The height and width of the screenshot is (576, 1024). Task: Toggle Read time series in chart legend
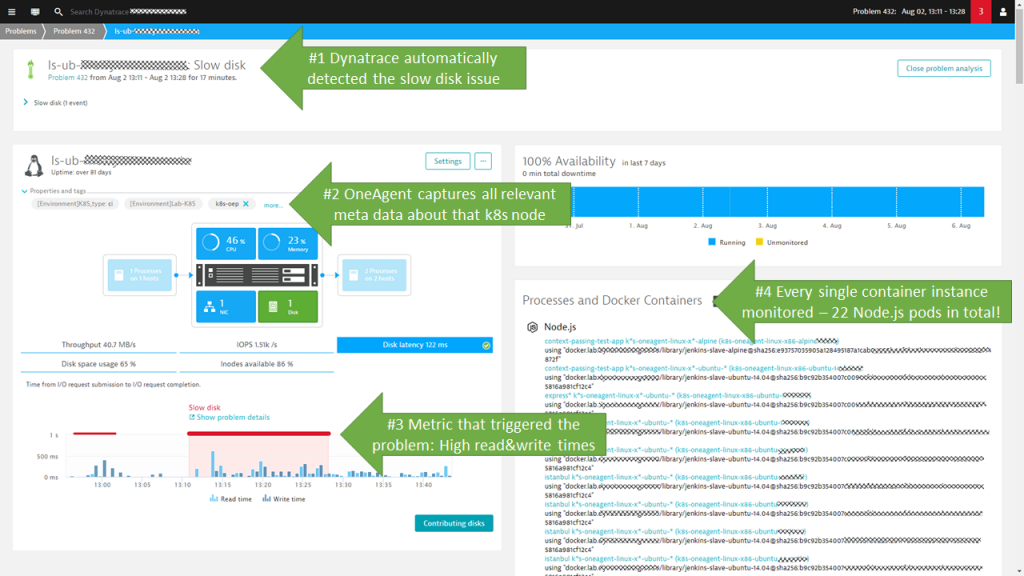(x=231, y=499)
